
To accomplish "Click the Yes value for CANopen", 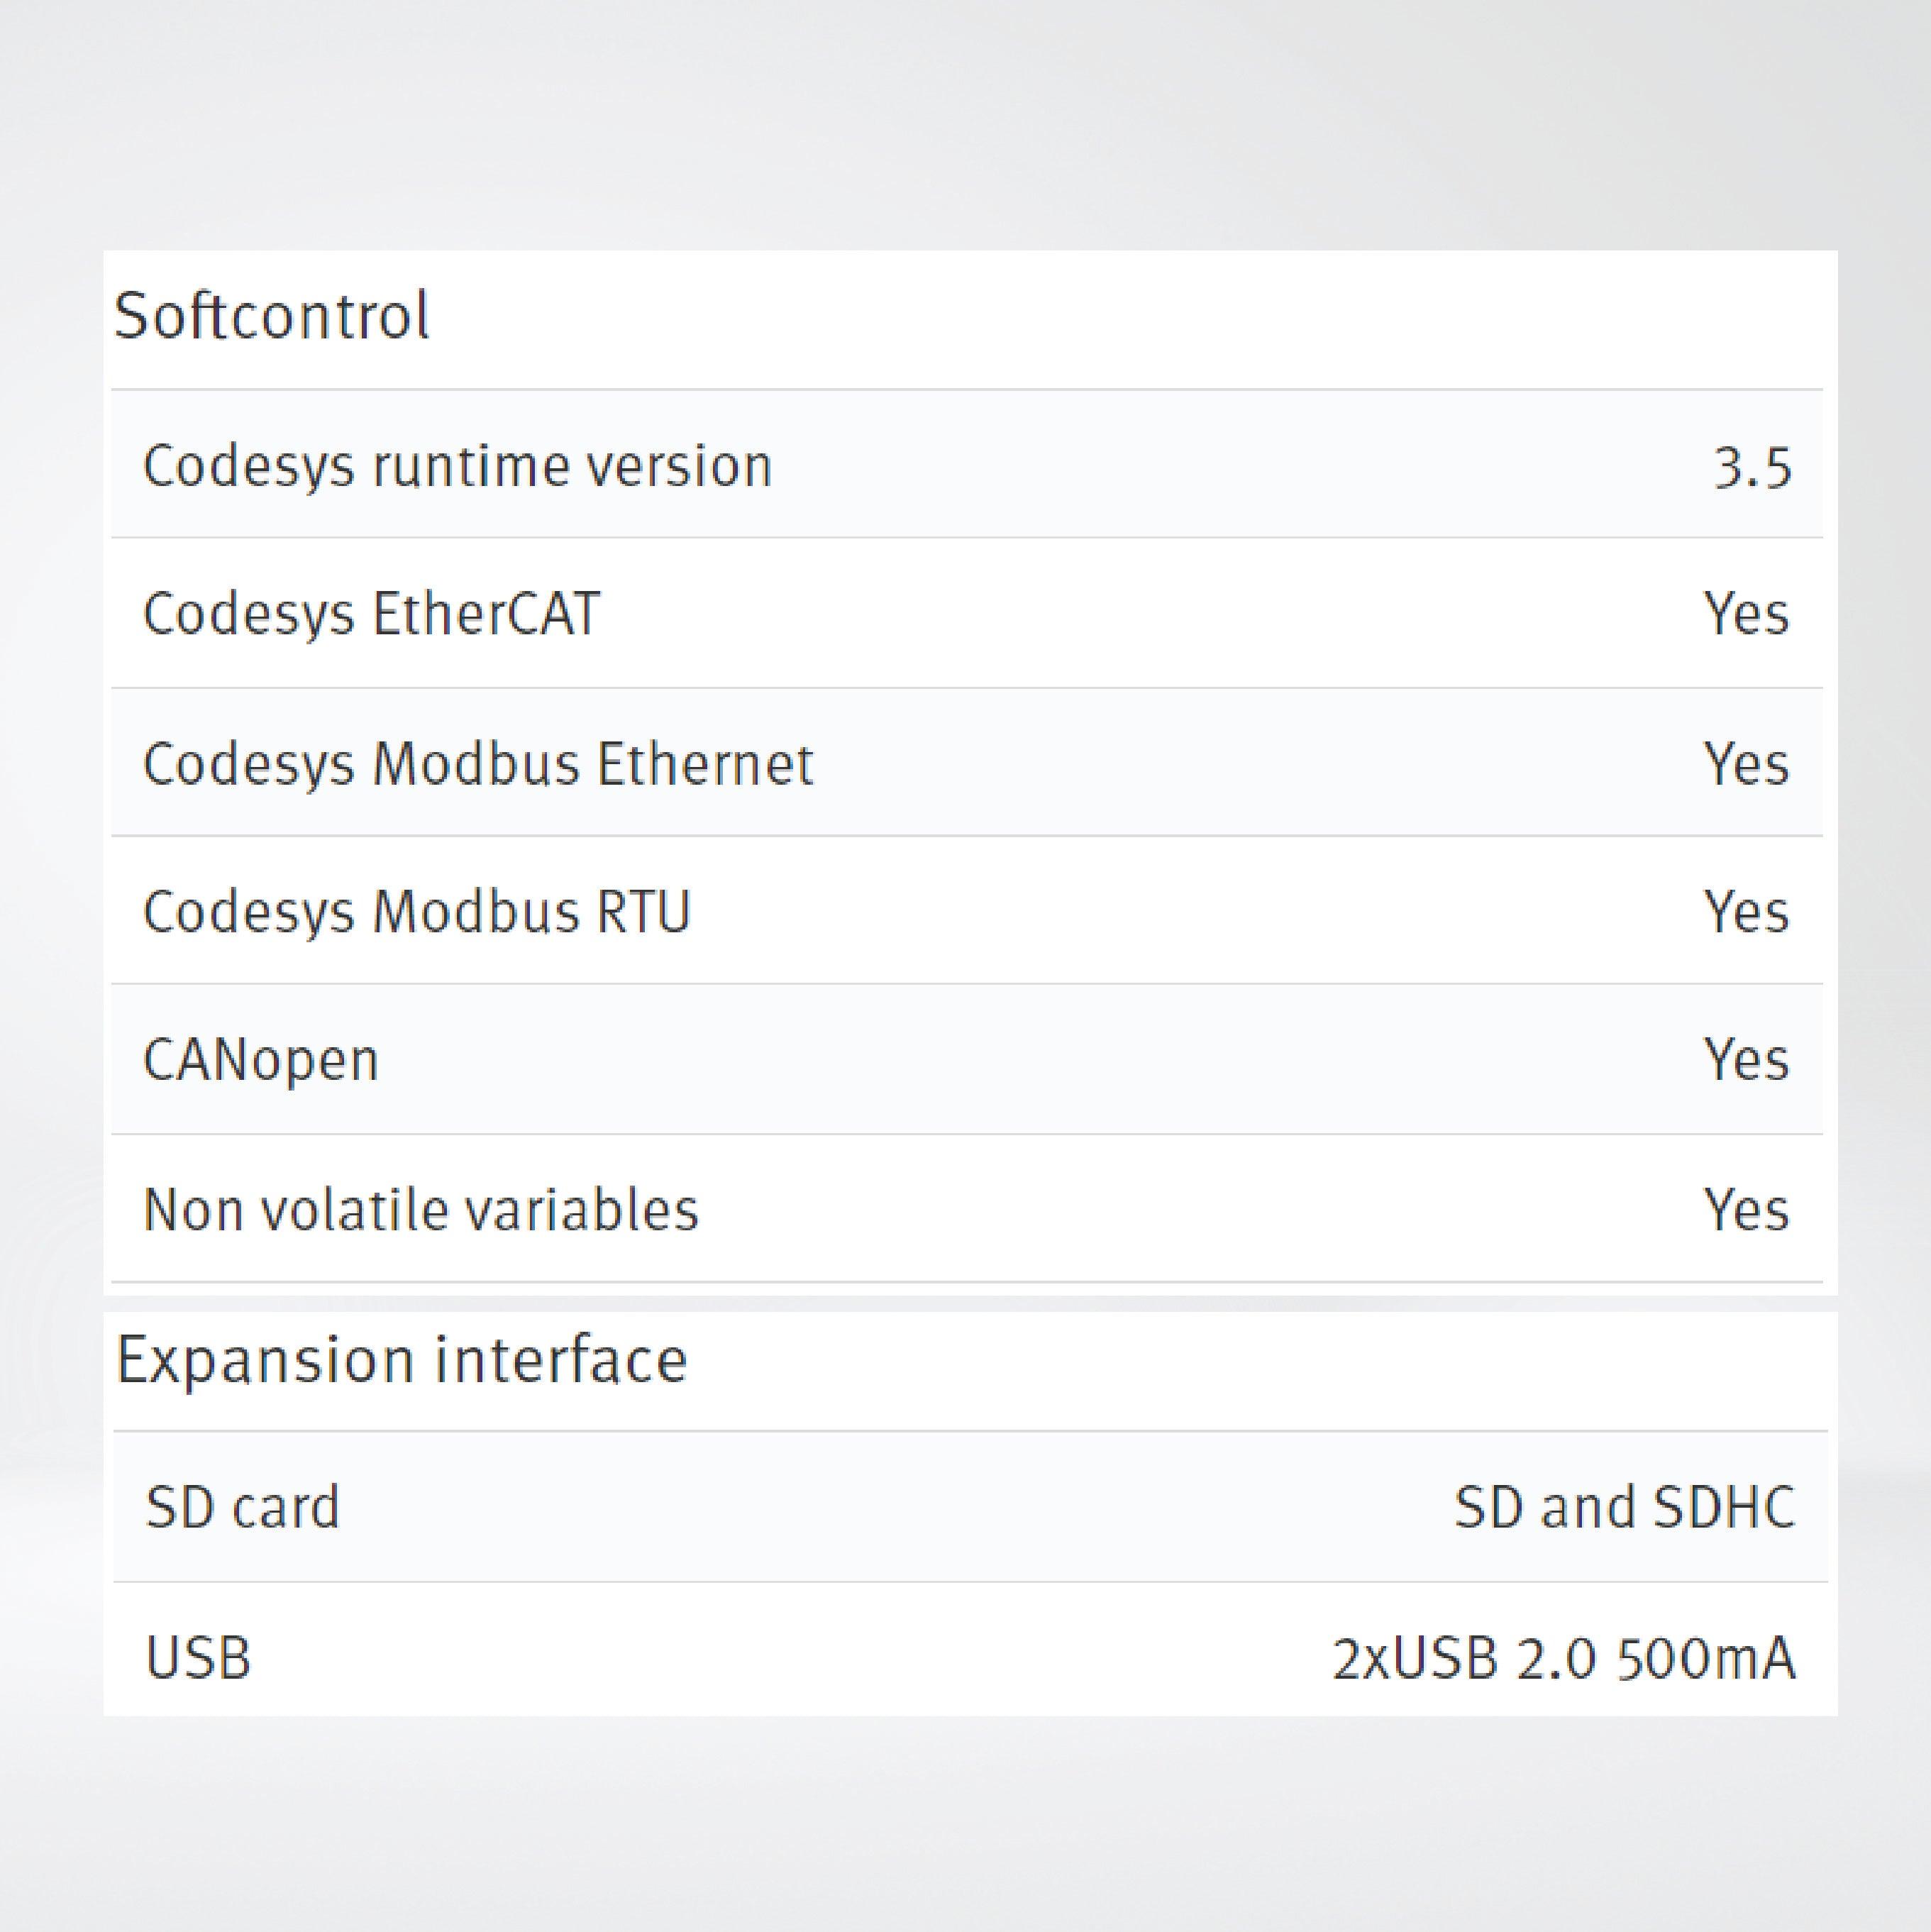I will 1746,1059.
